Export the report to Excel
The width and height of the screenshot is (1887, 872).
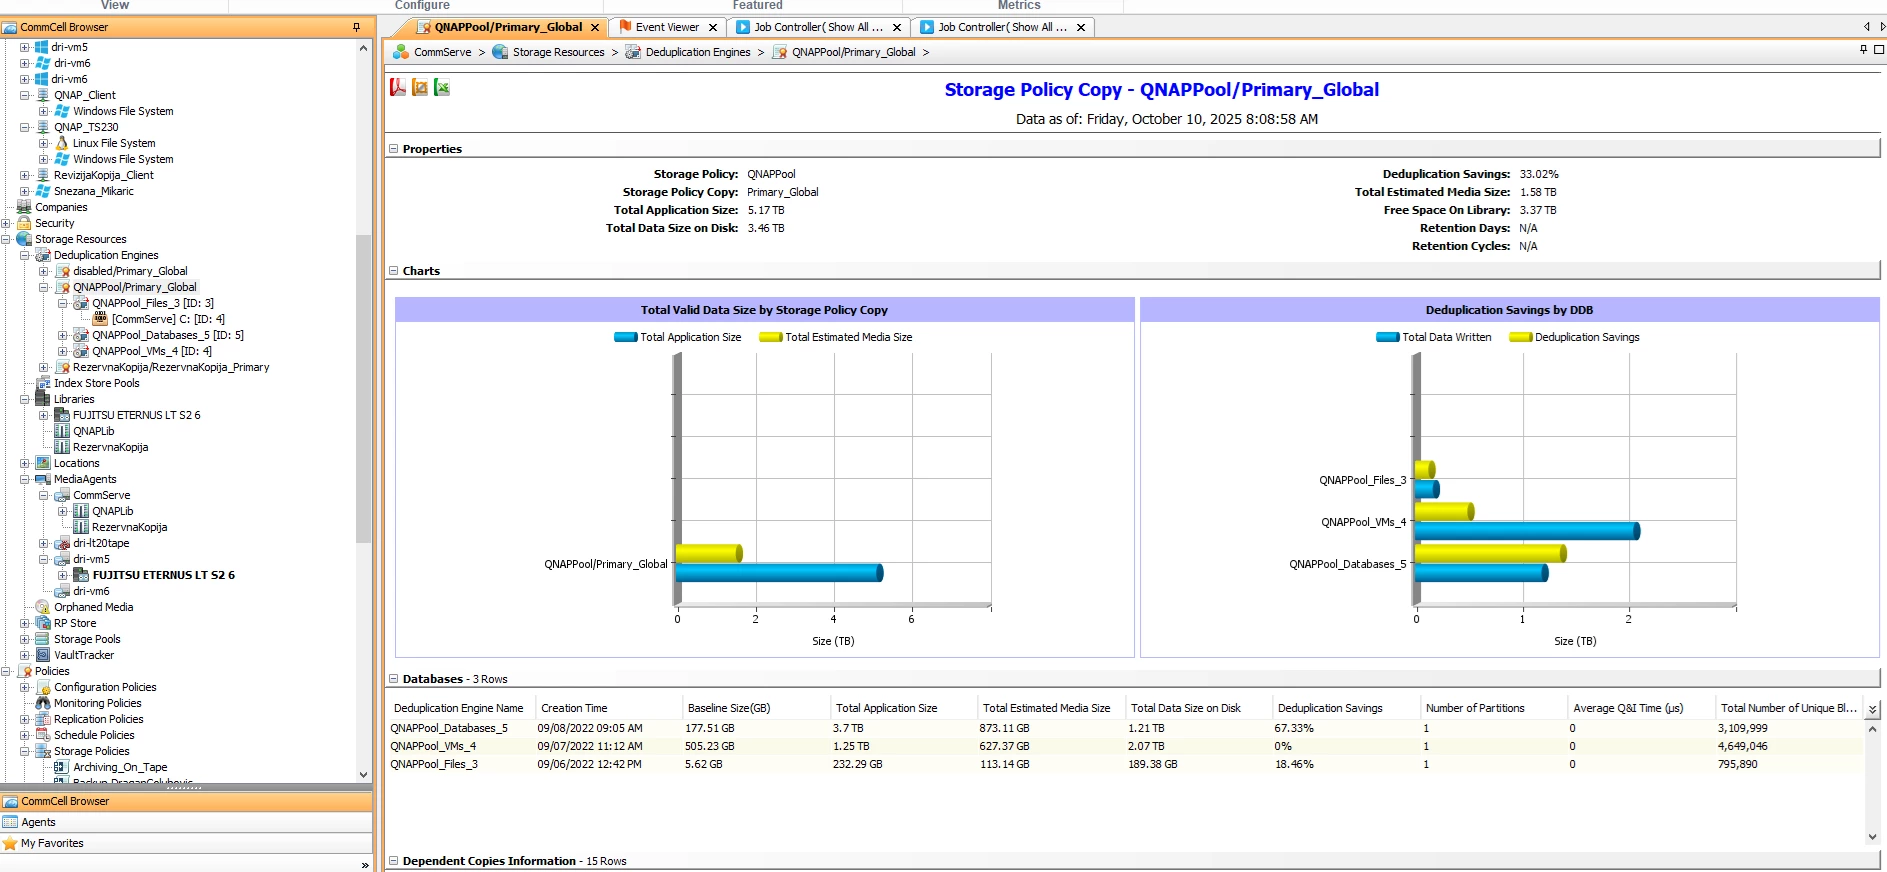point(442,88)
